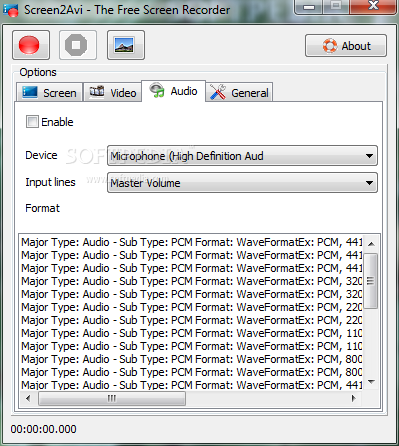Image resolution: width=399 pixels, height=446 pixels.
Task: Click the vertical scrollbar thumb in format list
Action: [371, 281]
